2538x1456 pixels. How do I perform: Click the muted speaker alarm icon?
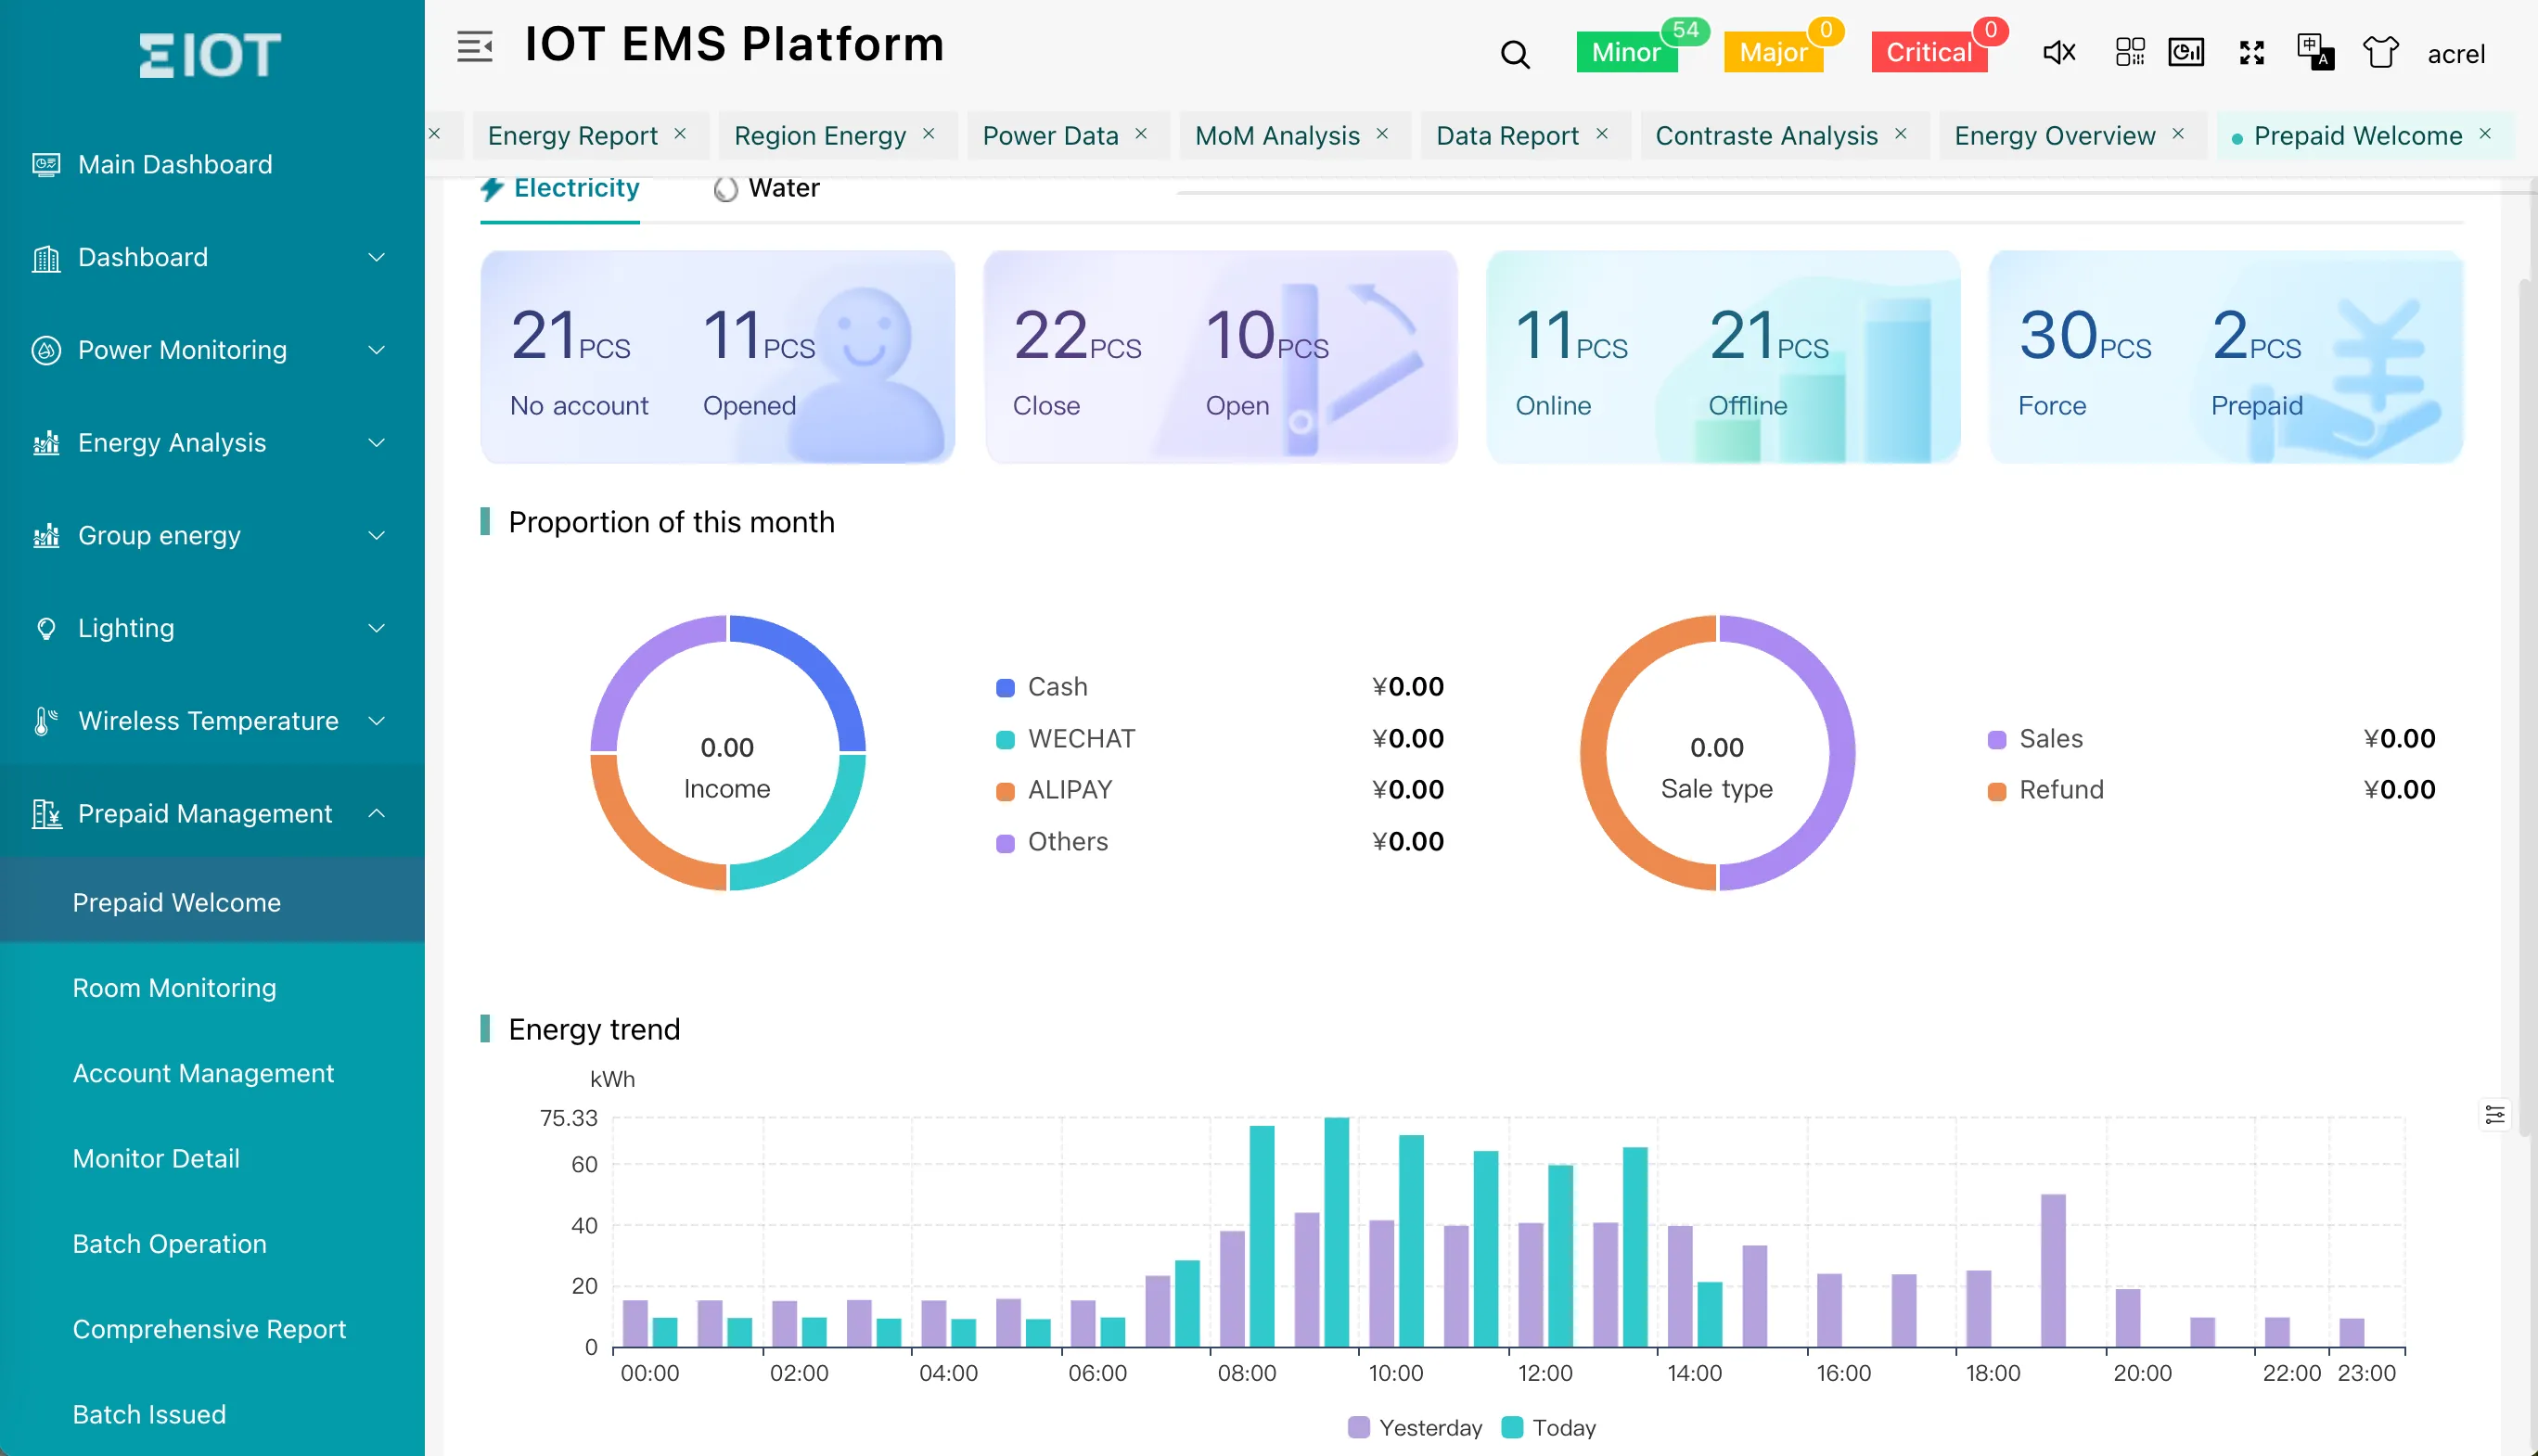2058,52
